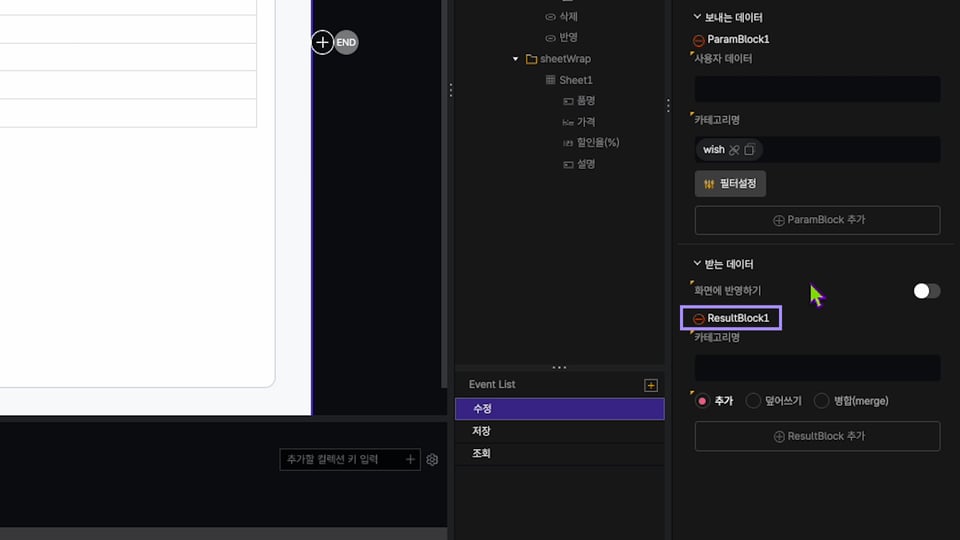Select the 조회 event

(x=560, y=454)
